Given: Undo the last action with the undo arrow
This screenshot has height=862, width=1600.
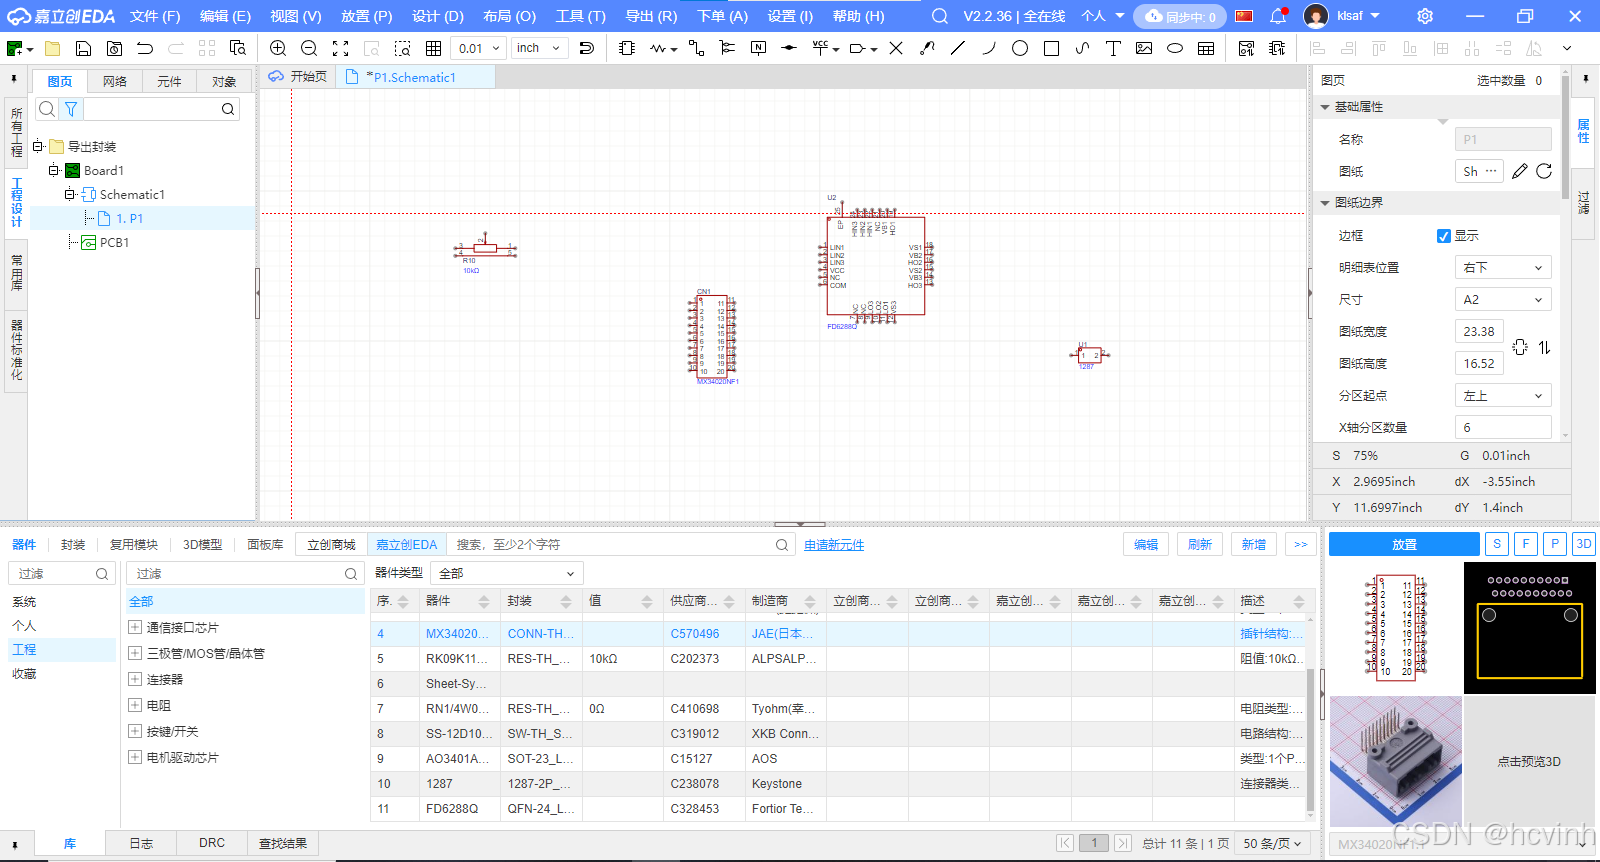Looking at the screenshot, I should (x=145, y=48).
